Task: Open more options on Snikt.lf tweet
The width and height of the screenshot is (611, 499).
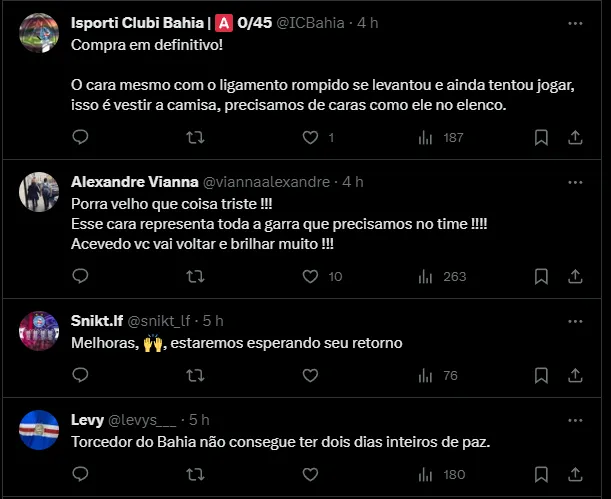Action: [575, 321]
